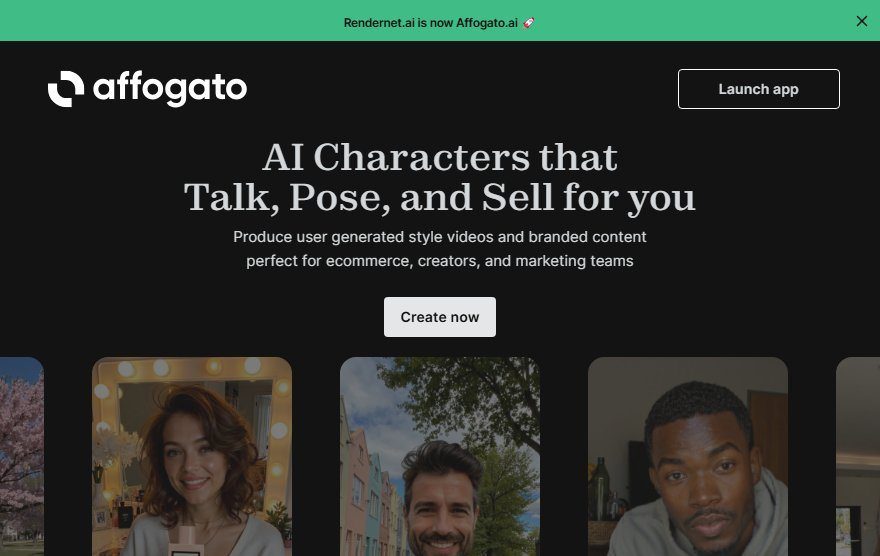
Task: Open the Launch app button
Action: tap(758, 89)
